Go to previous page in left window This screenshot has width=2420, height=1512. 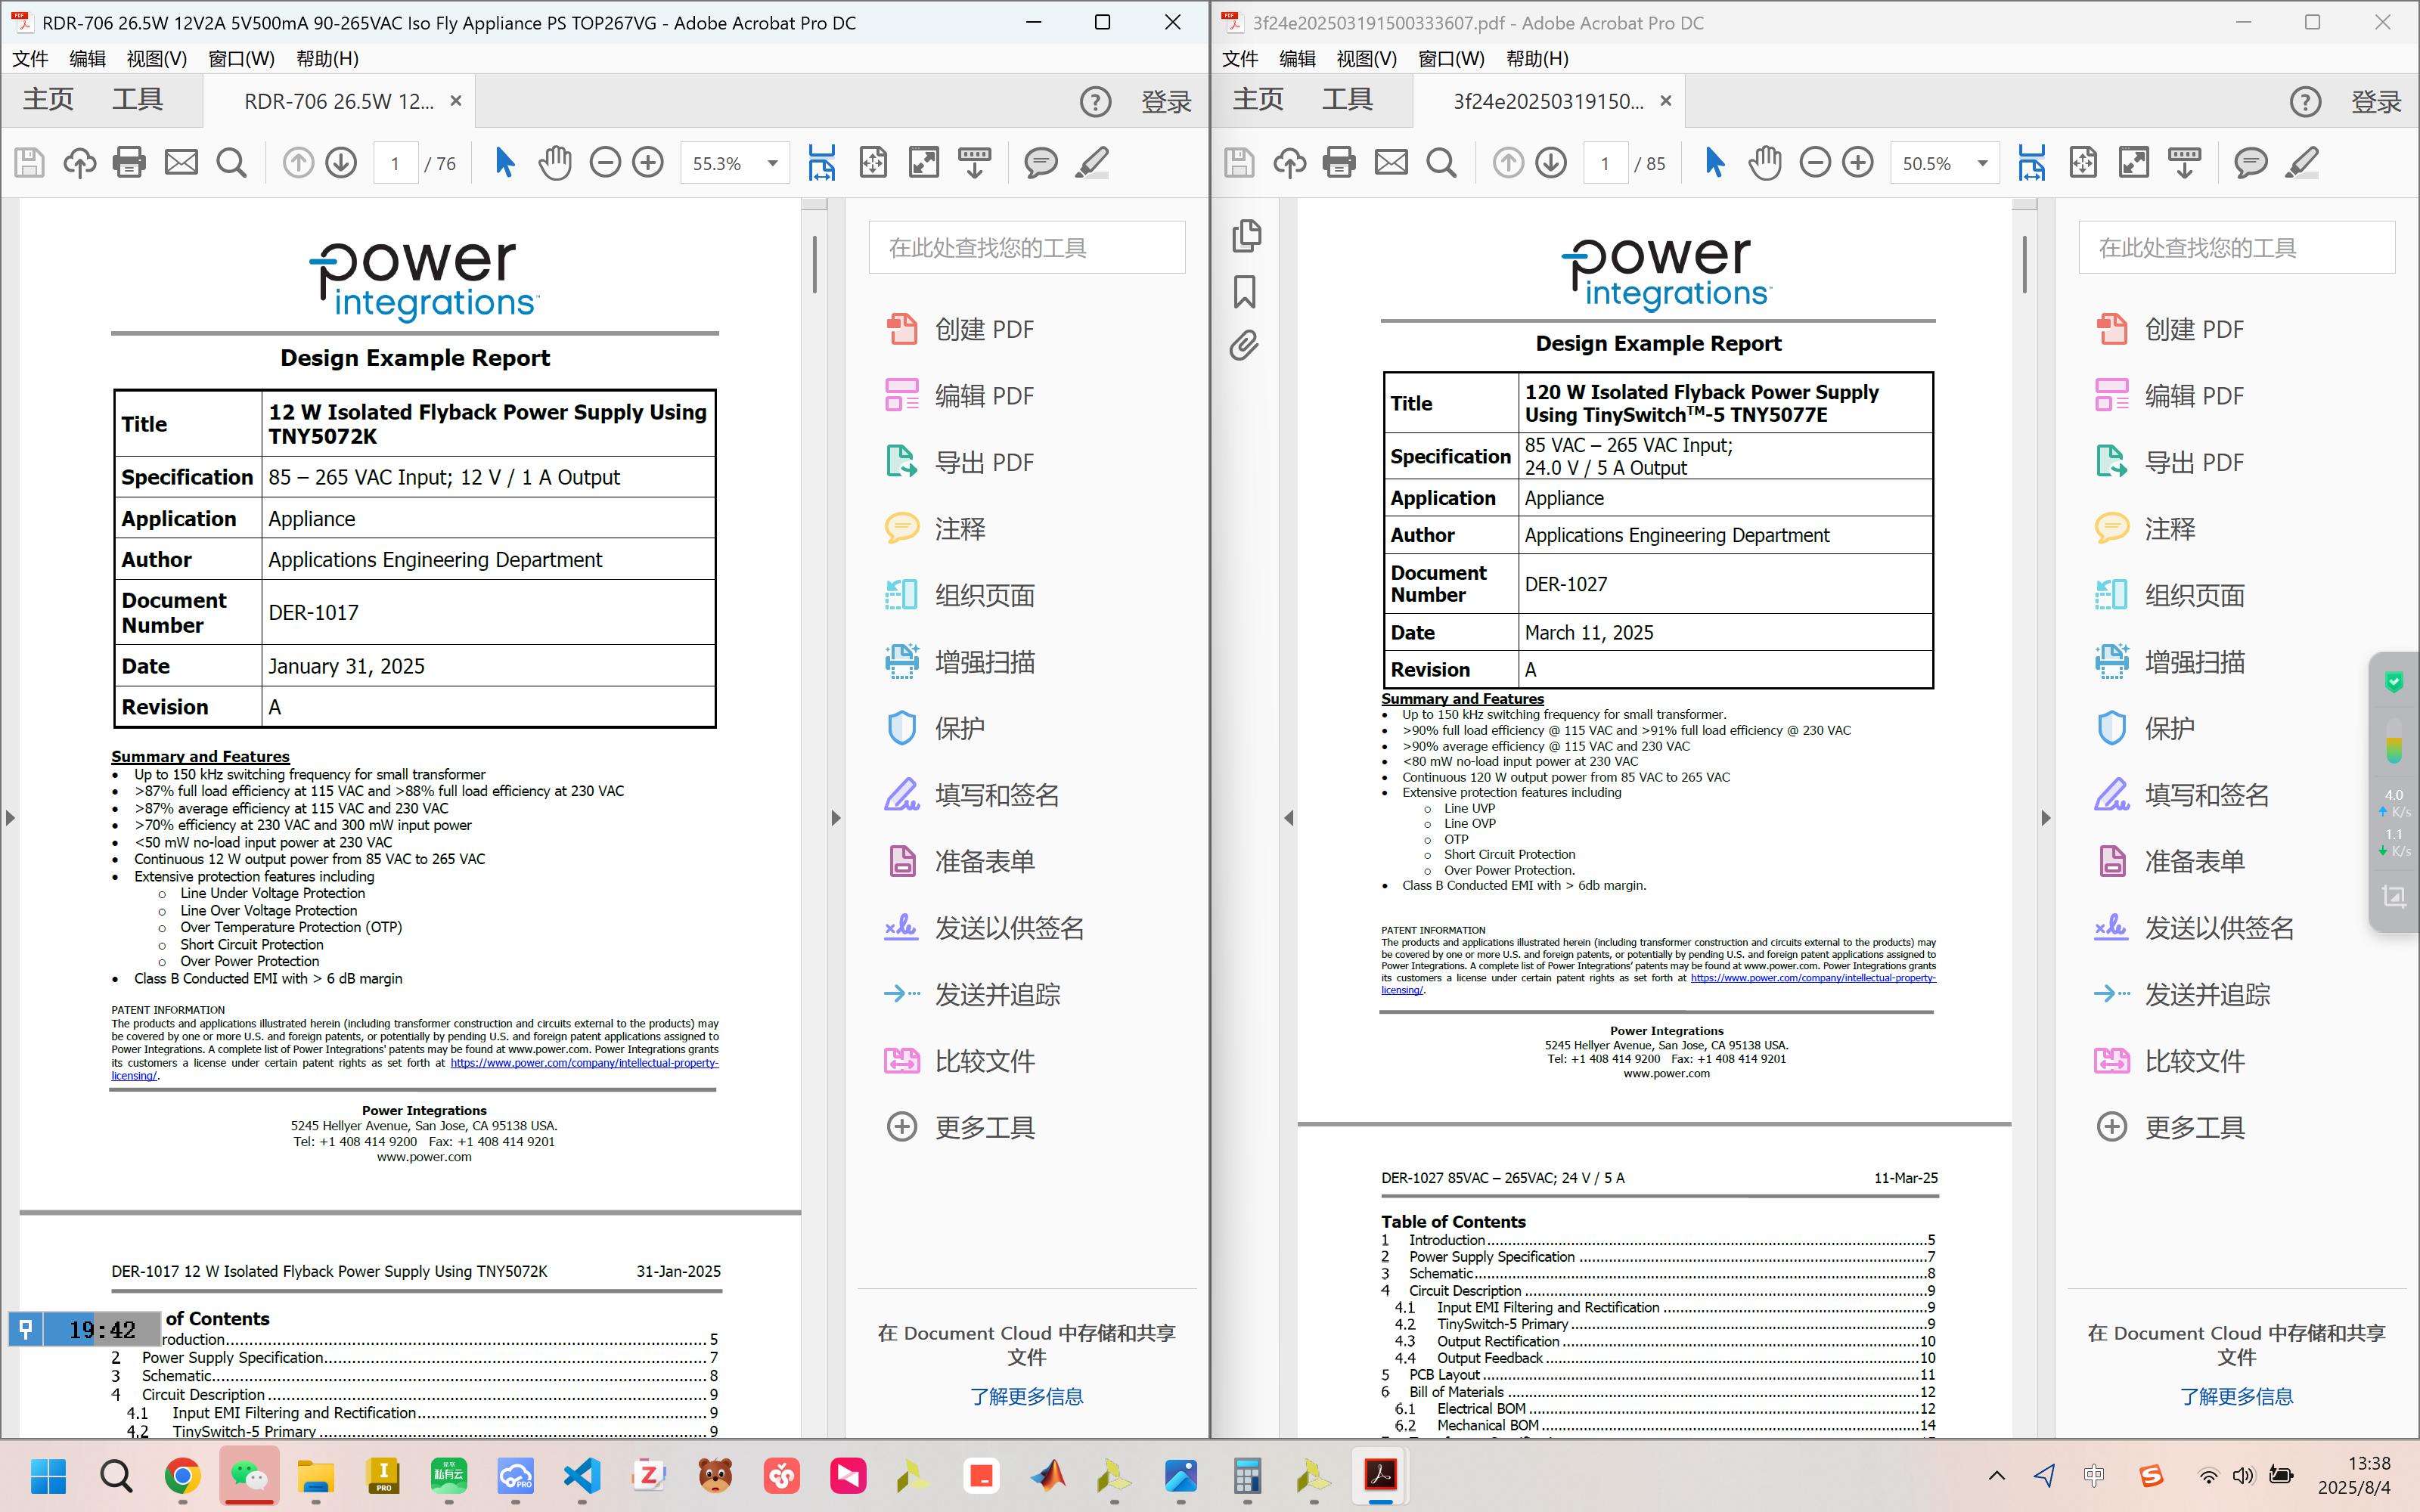tap(298, 162)
